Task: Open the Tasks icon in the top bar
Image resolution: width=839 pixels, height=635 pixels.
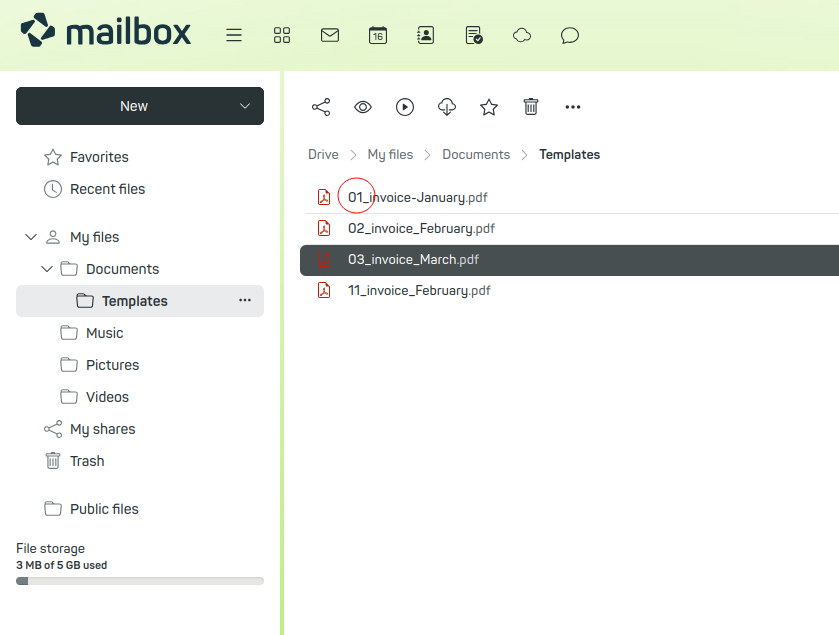Action: (473, 35)
